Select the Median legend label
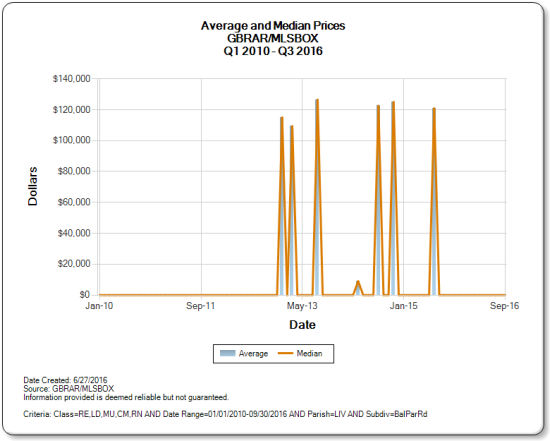 pos(309,353)
